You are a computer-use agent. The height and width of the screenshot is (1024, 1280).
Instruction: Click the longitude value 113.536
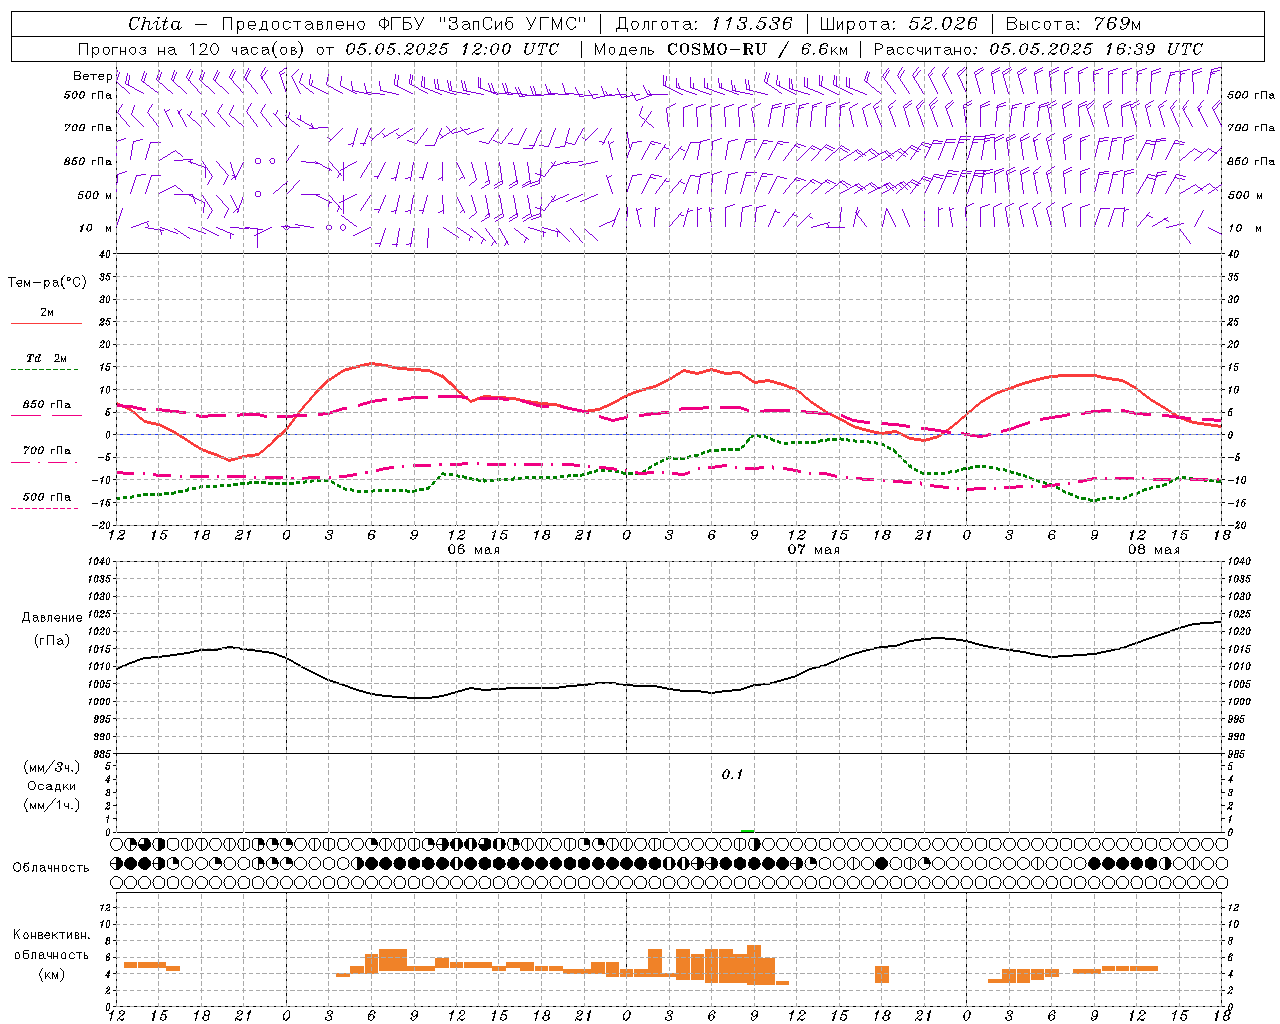[752, 24]
